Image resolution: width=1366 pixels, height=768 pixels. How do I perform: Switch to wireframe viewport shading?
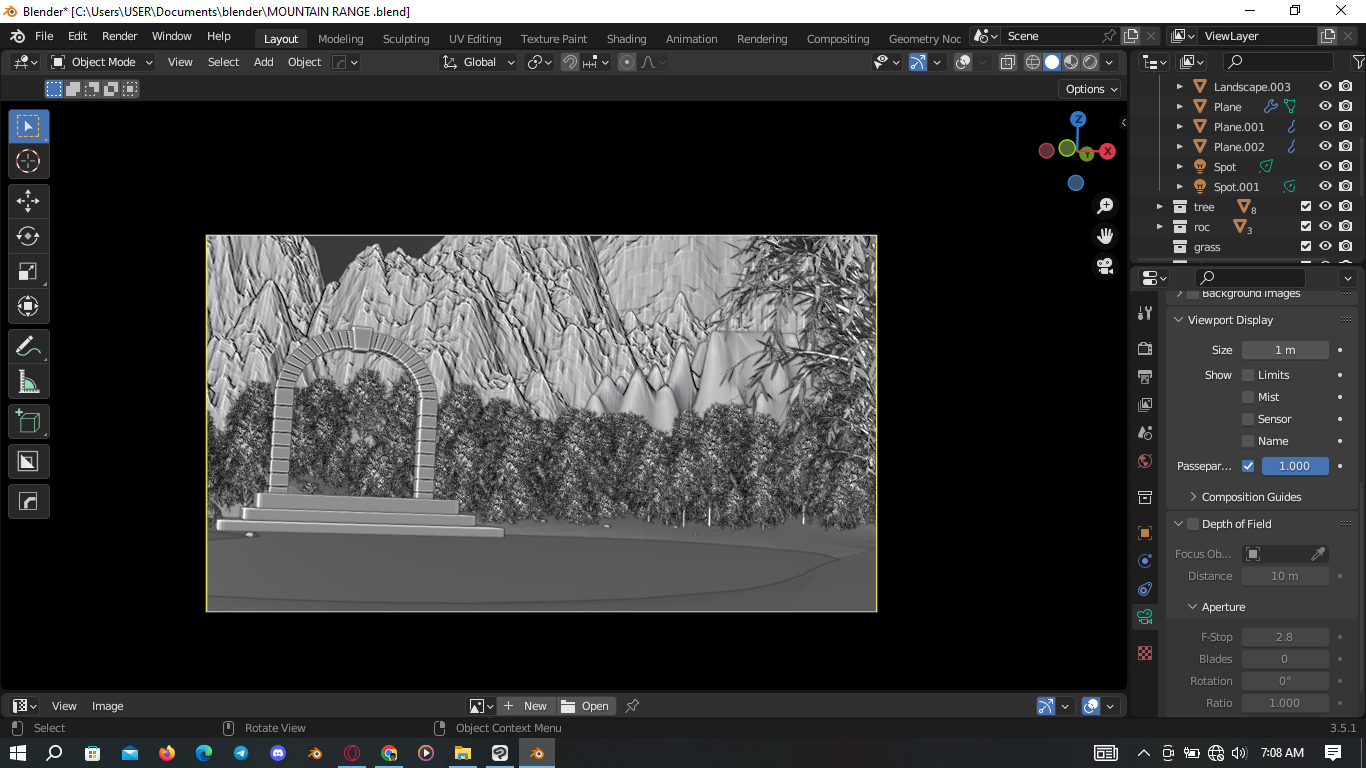coord(1033,62)
